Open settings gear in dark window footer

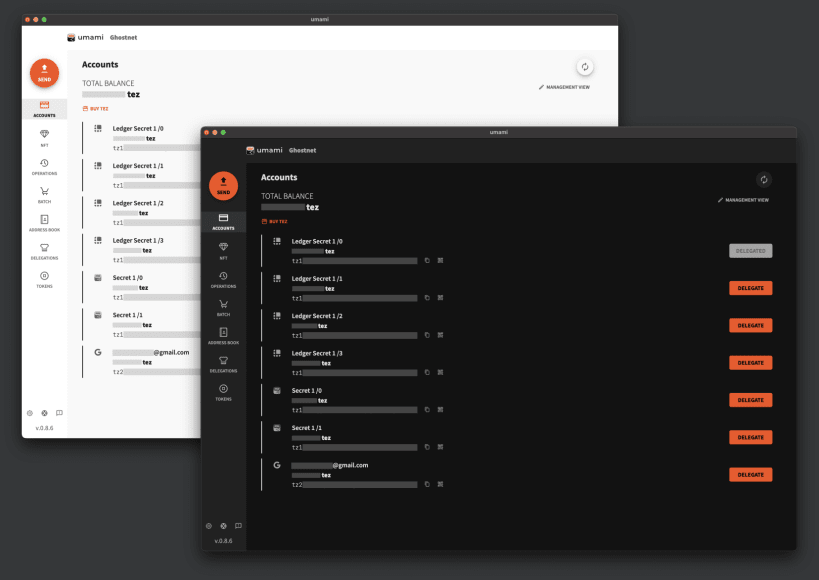click(209, 526)
